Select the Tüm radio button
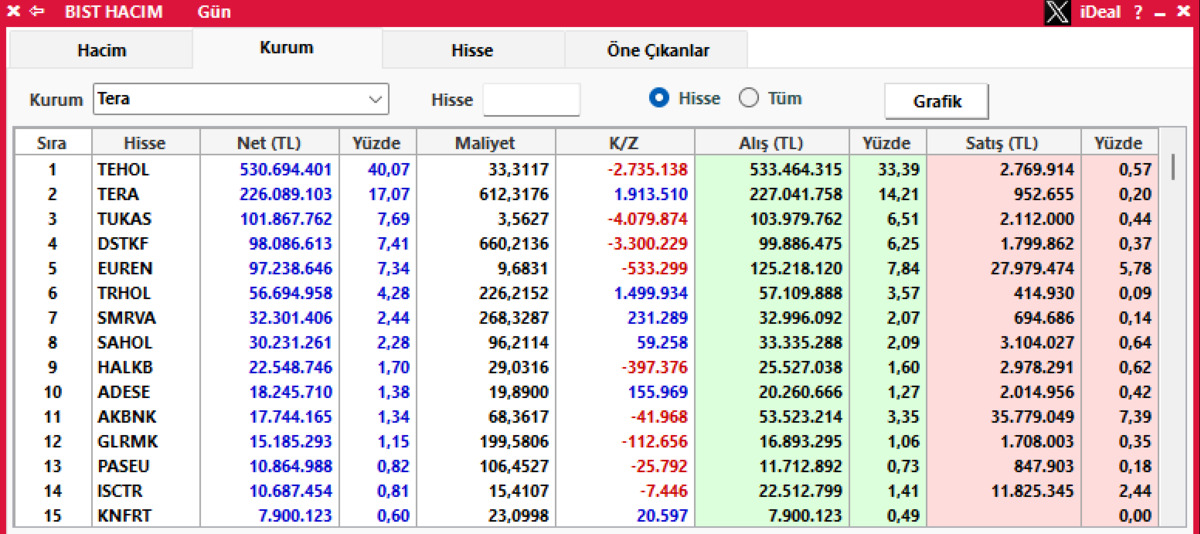The image size is (1200, 534). coord(749,98)
